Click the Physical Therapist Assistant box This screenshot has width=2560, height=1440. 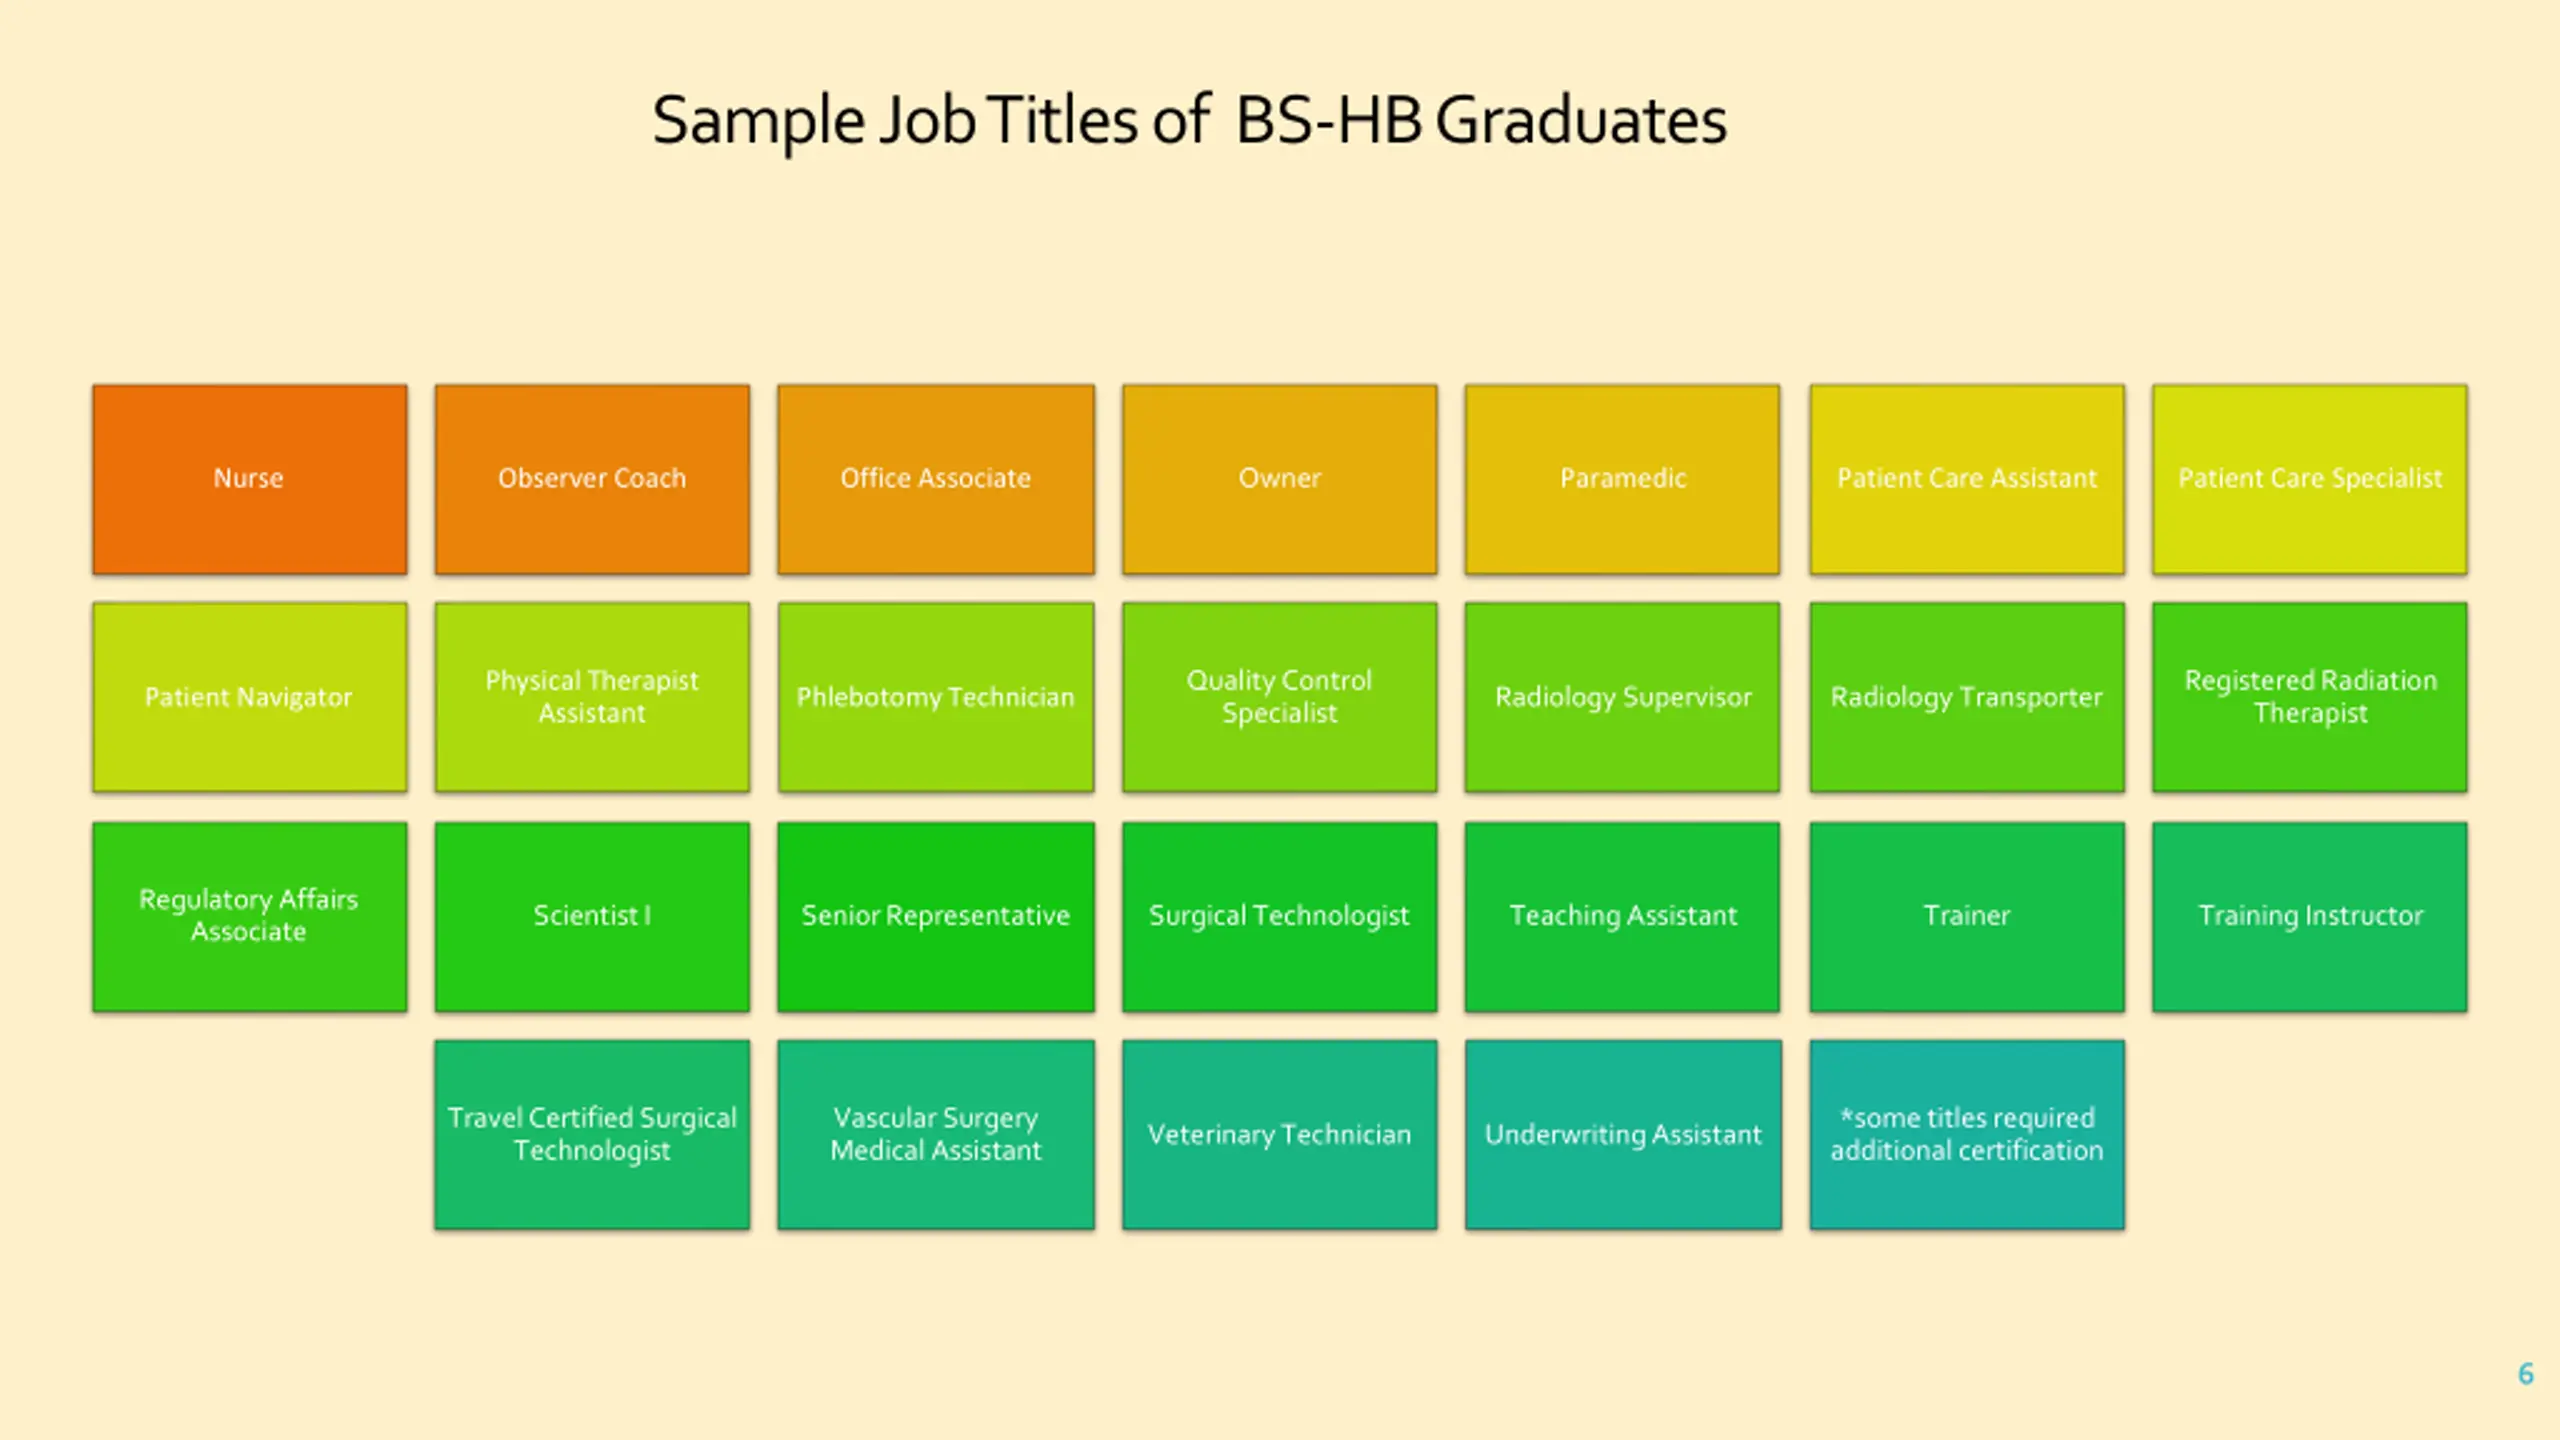pyautogui.click(x=592, y=697)
